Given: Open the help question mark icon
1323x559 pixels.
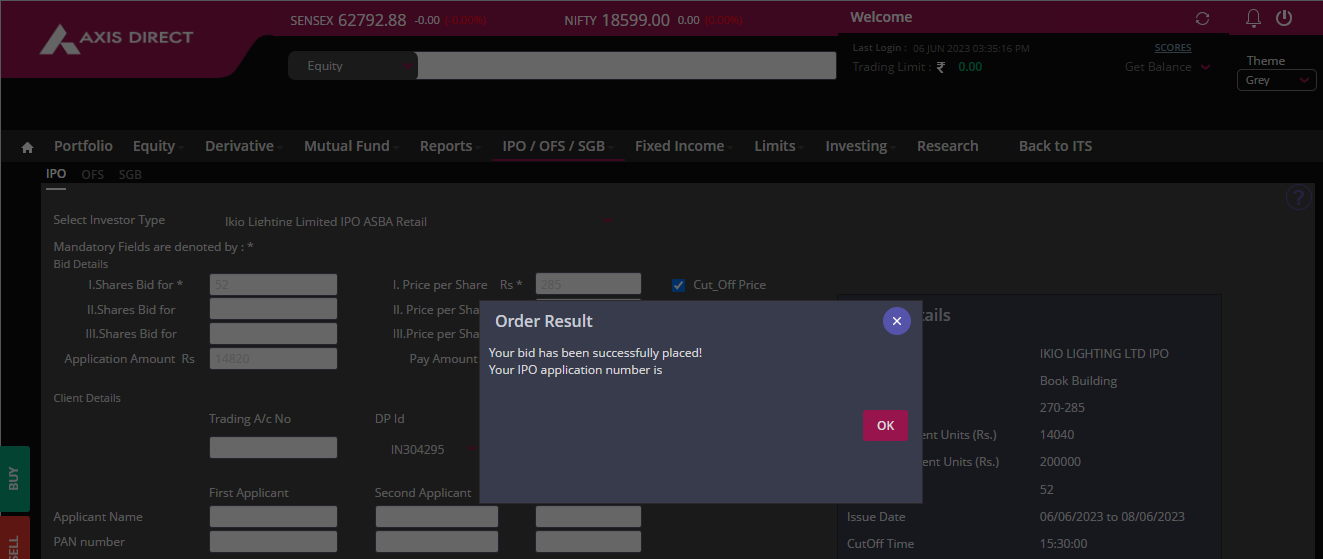Looking at the screenshot, I should [x=1298, y=198].
